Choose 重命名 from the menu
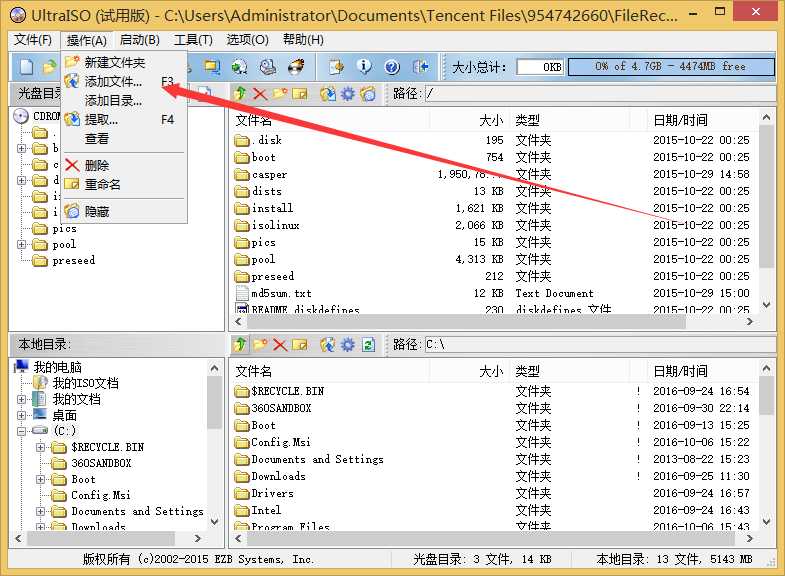The height and width of the screenshot is (576, 785). [x=124, y=184]
